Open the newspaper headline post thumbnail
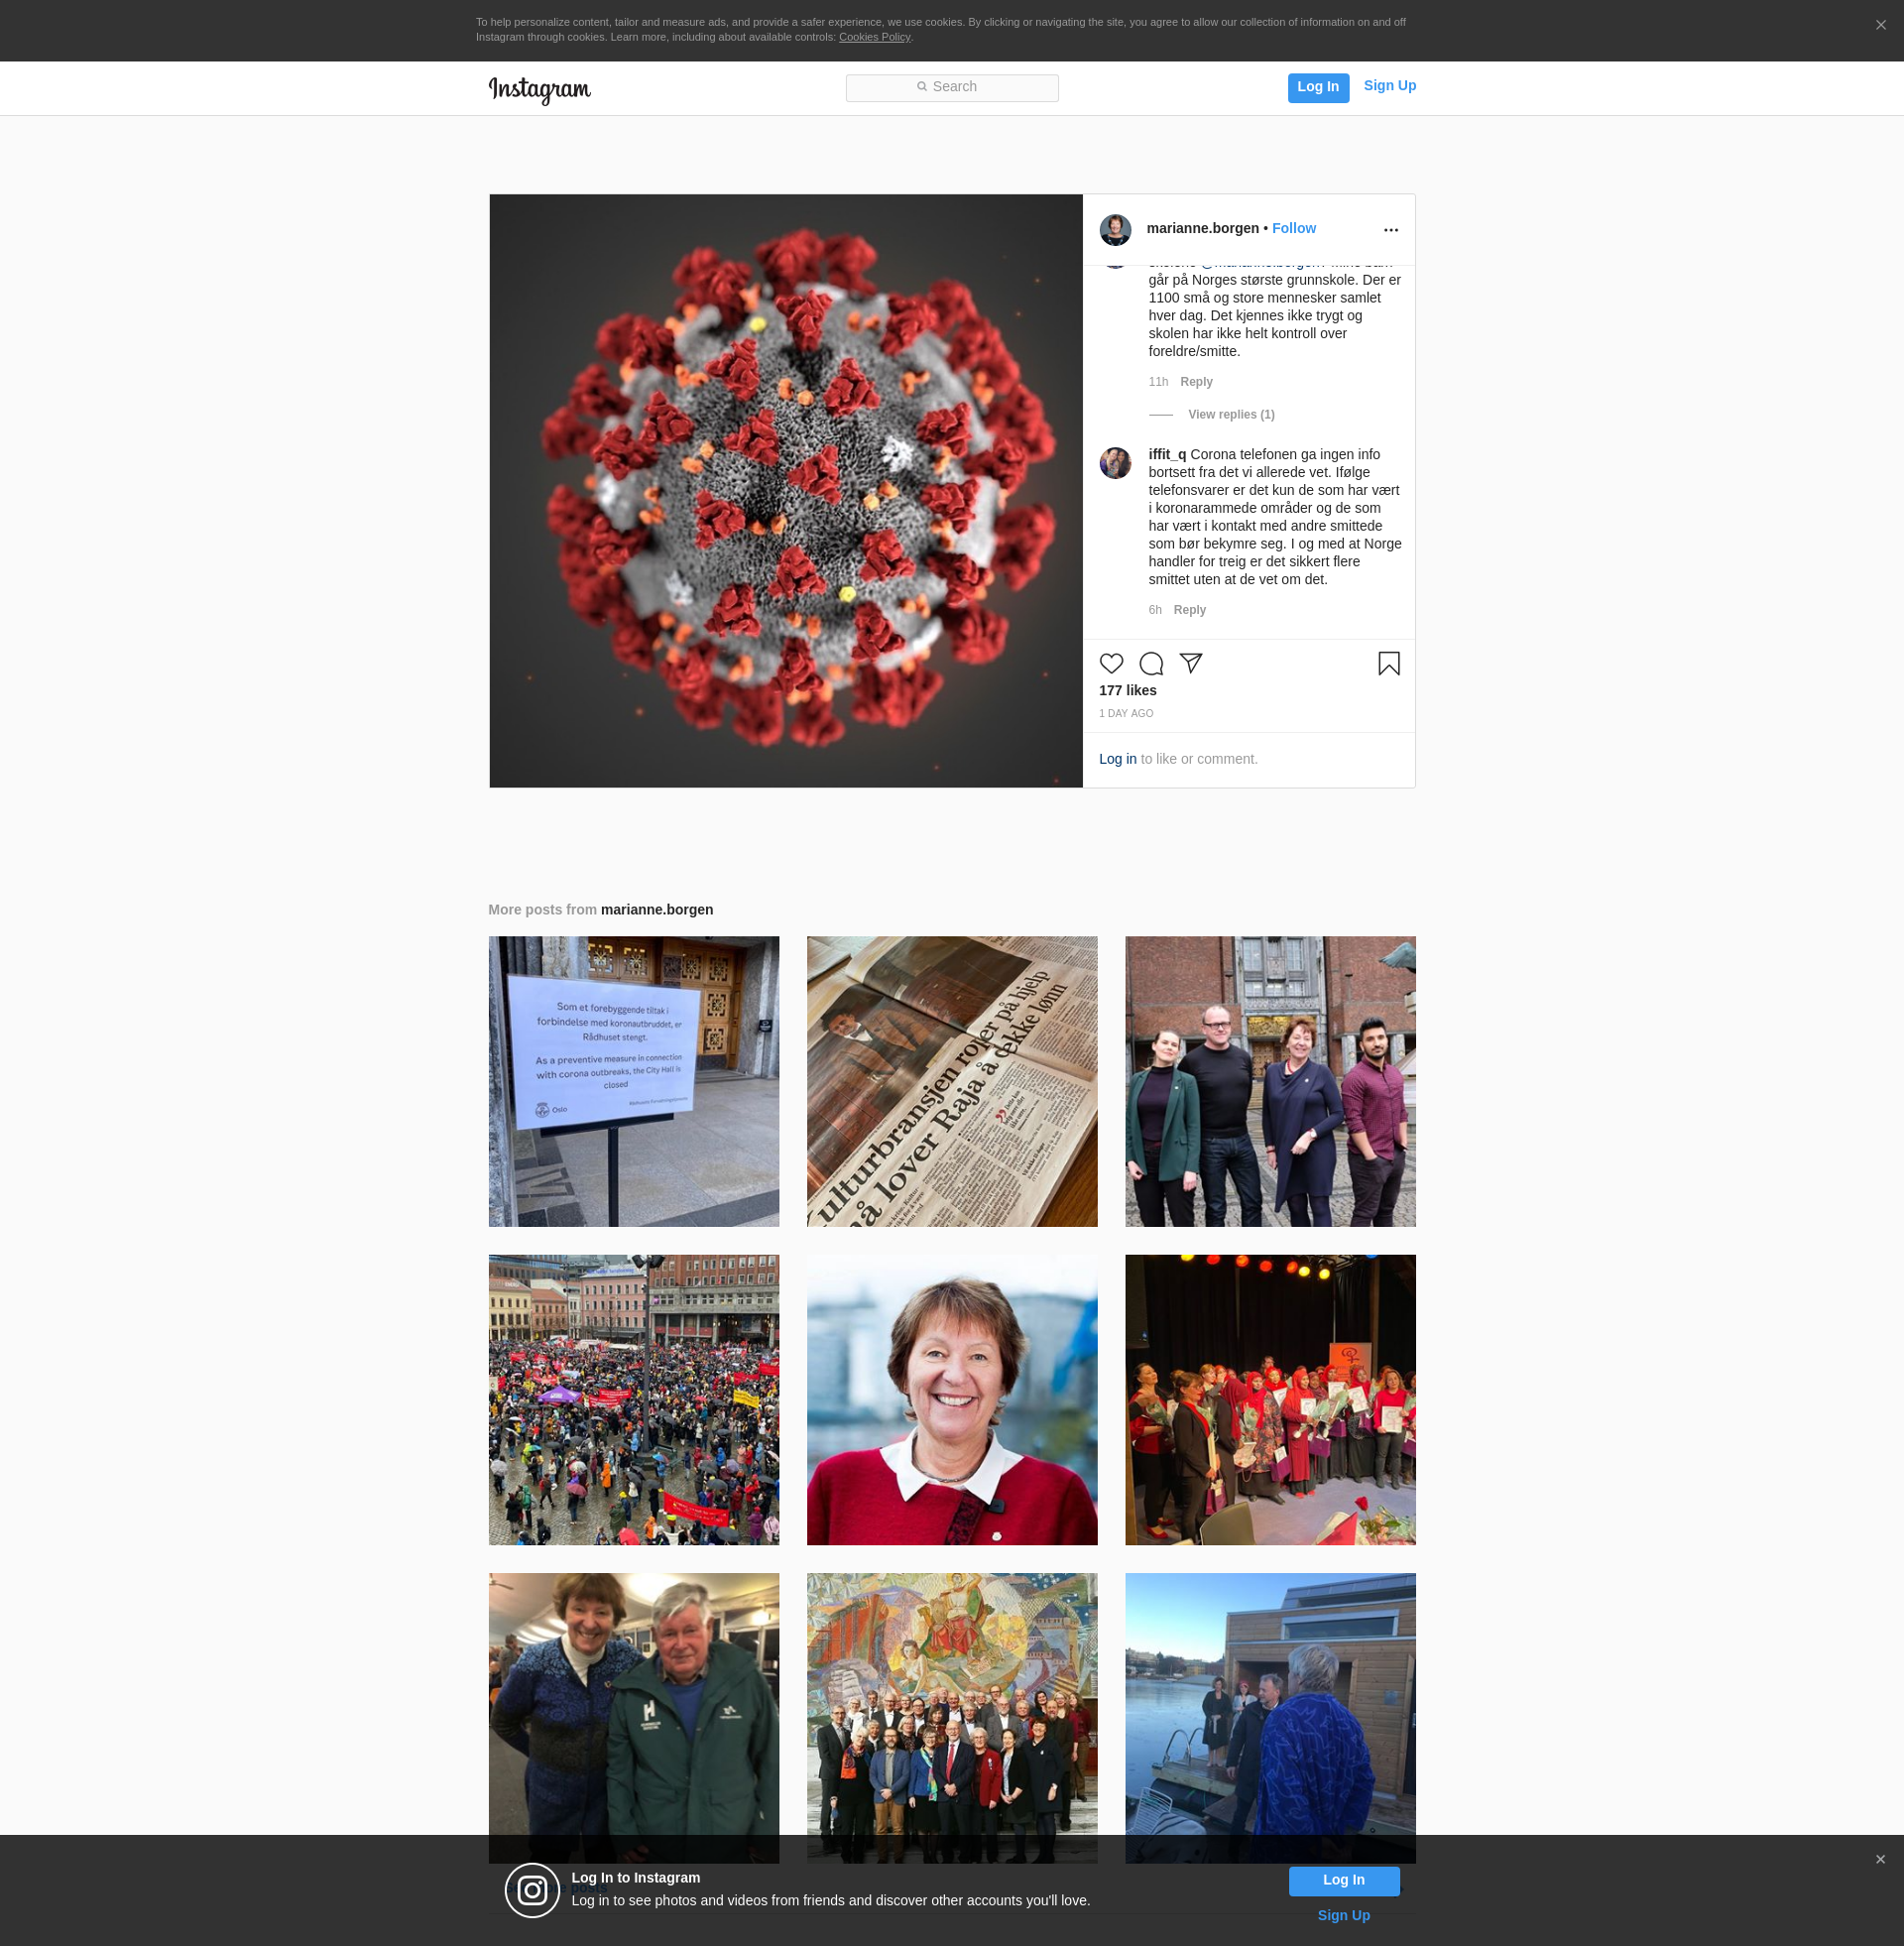Image resolution: width=1904 pixels, height=1946 pixels. point(952,1081)
